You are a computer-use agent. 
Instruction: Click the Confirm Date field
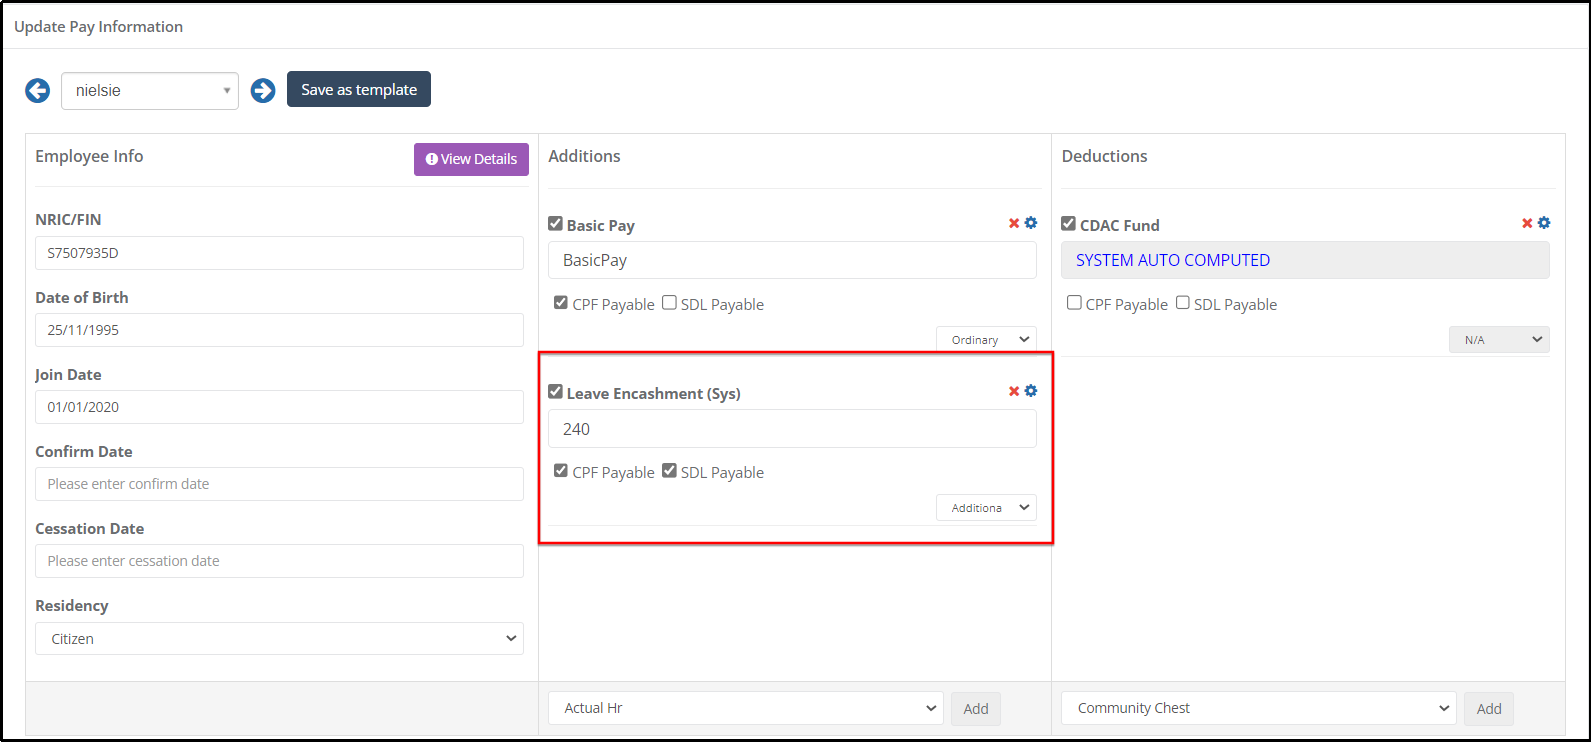(x=279, y=484)
